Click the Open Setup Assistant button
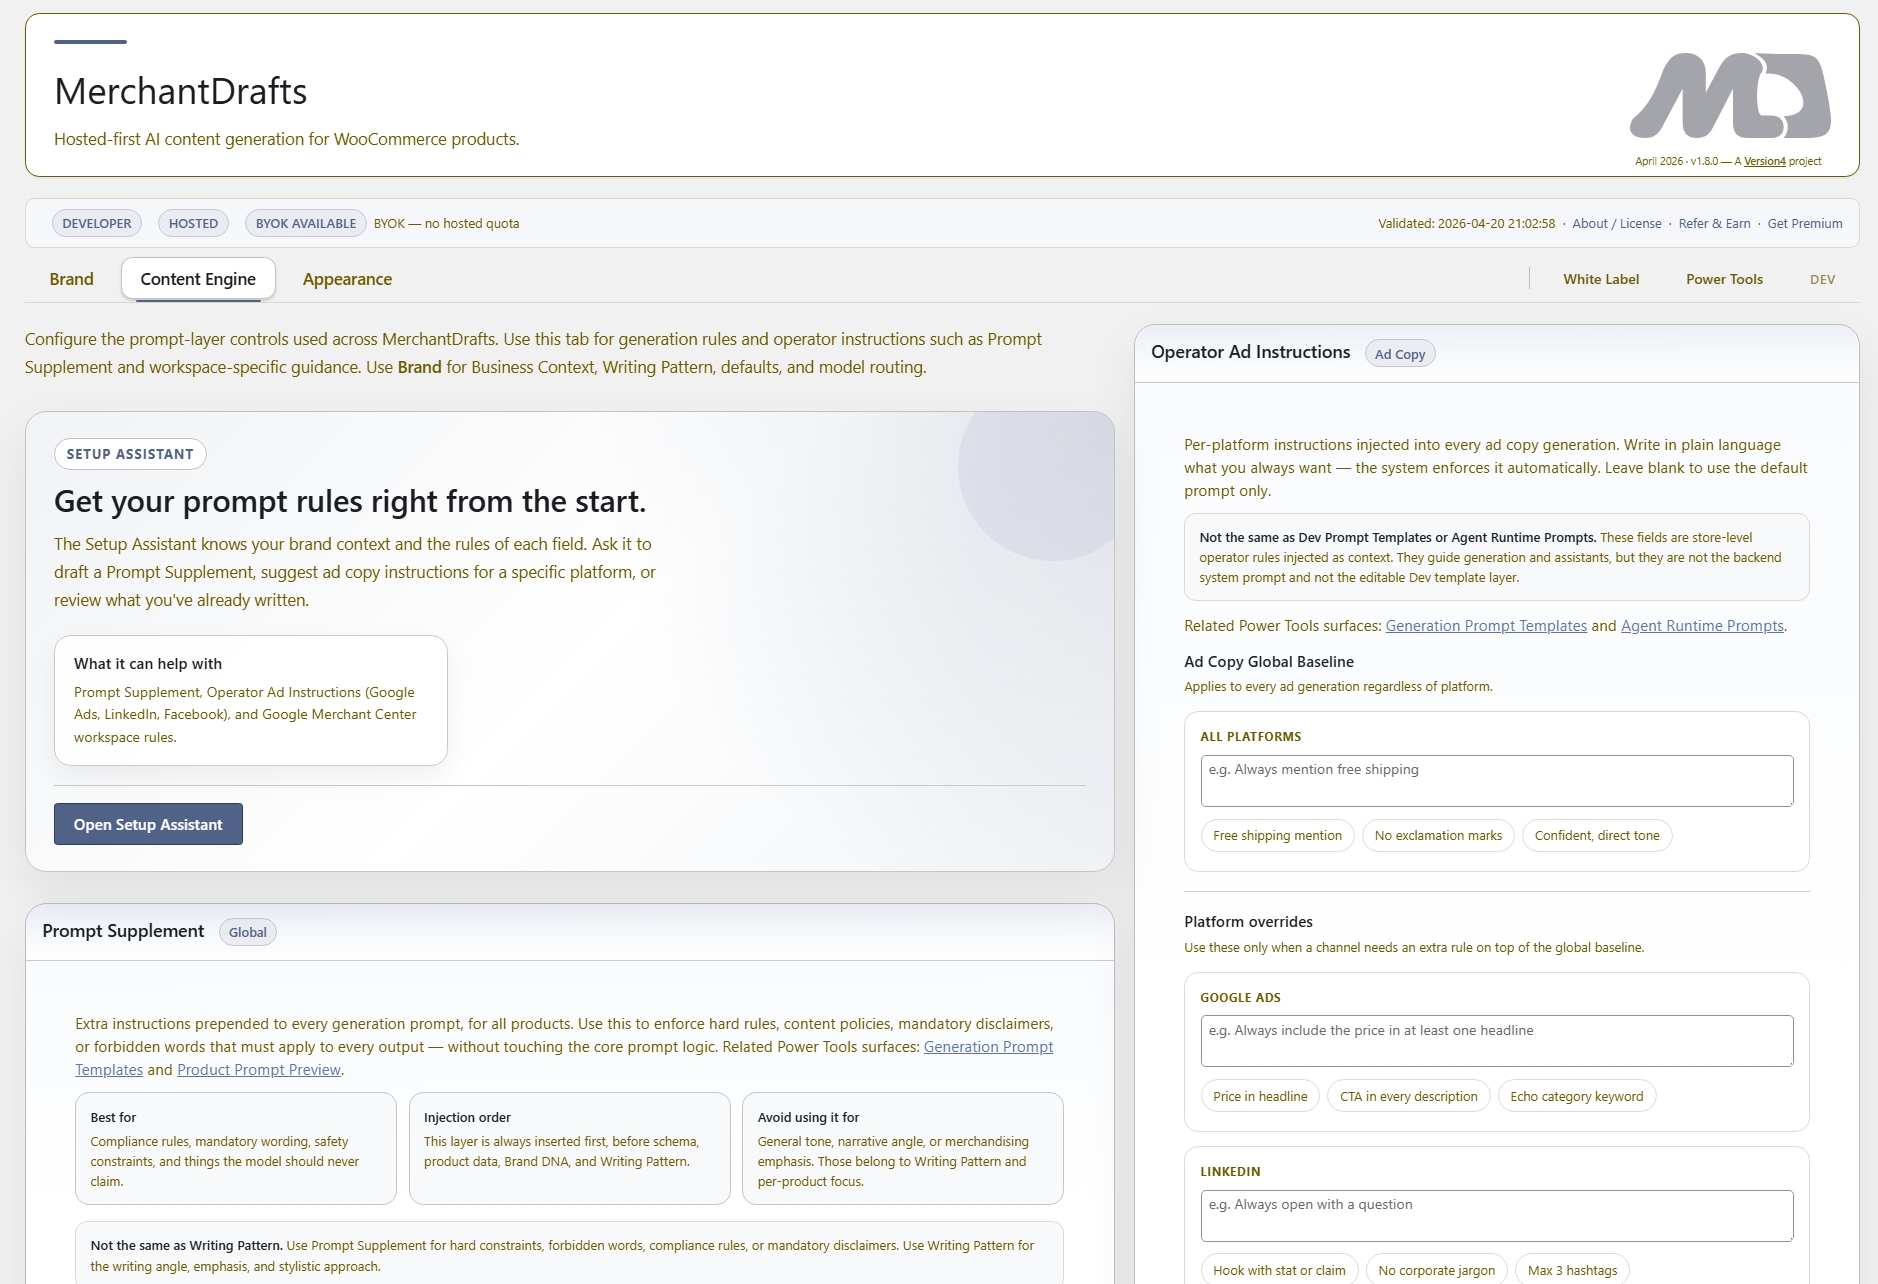Viewport: 1878px width, 1284px height. pos(148,824)
